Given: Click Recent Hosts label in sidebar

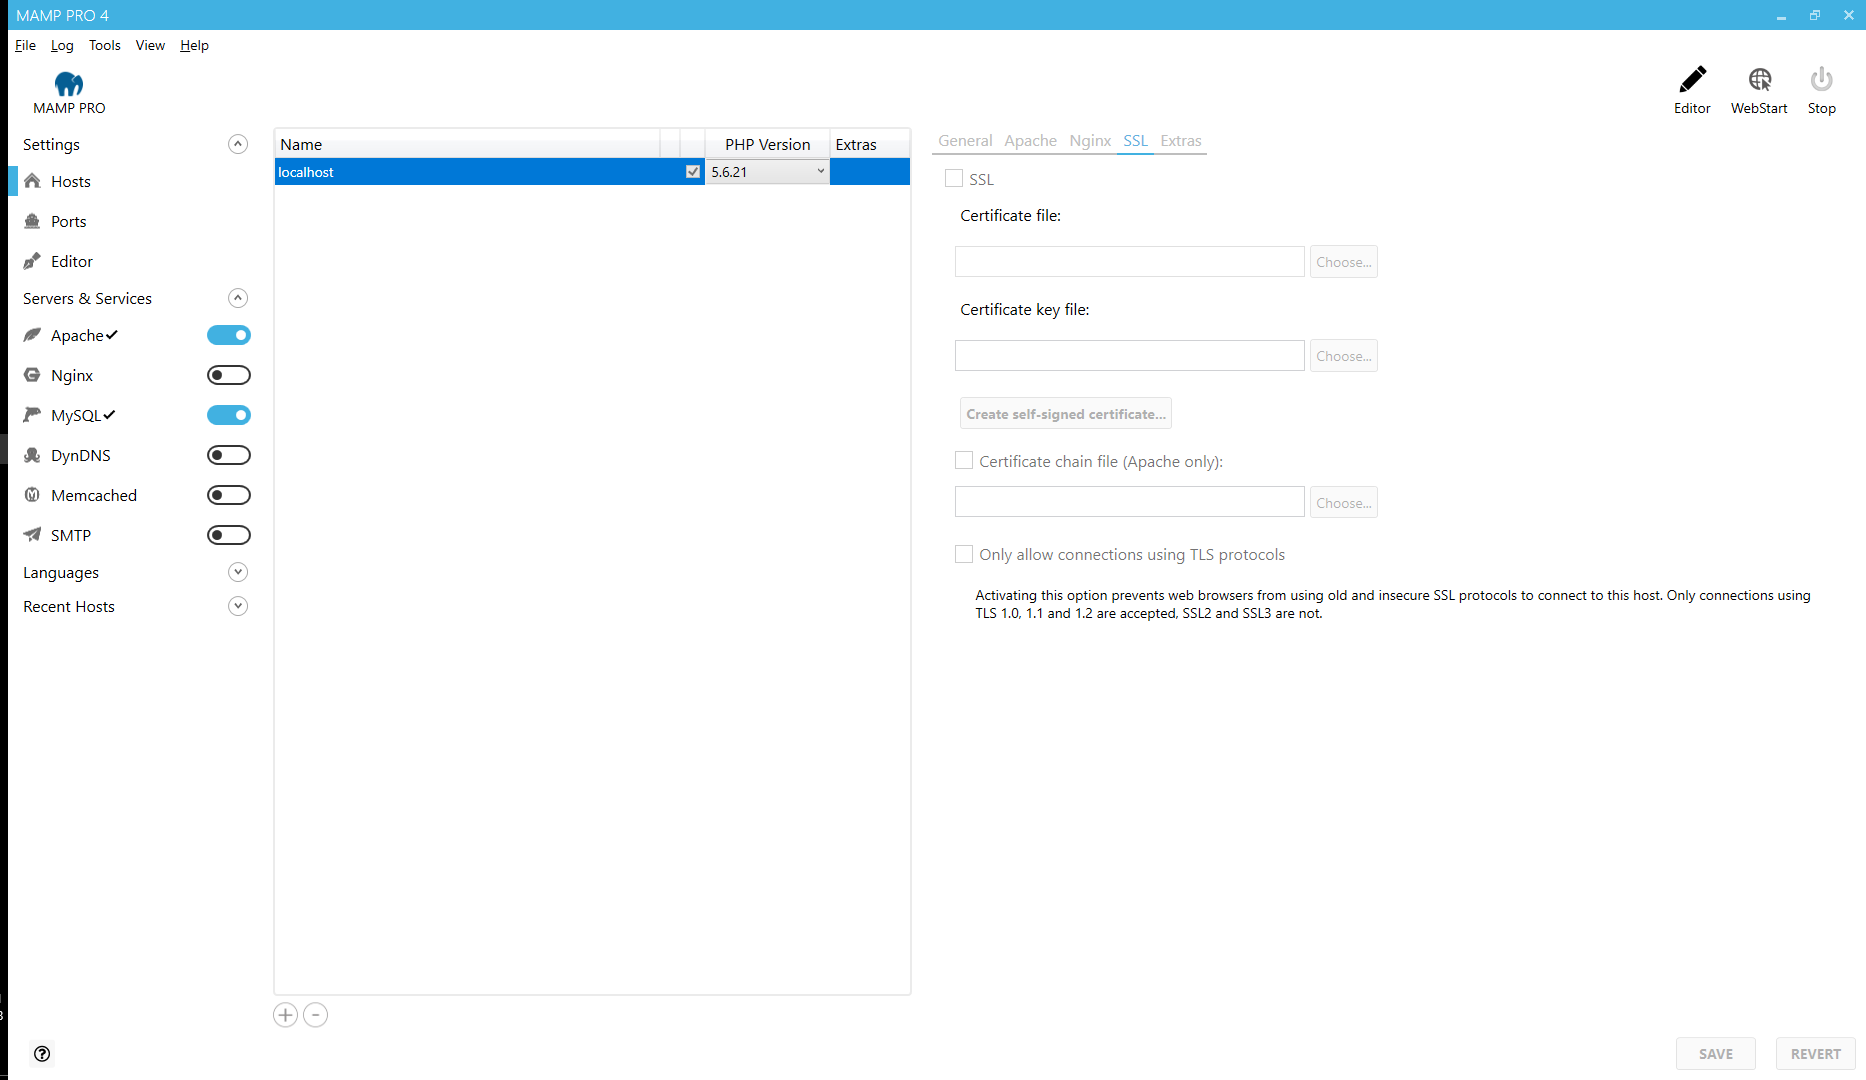Looking at the screenshot, I should point(69,606).
